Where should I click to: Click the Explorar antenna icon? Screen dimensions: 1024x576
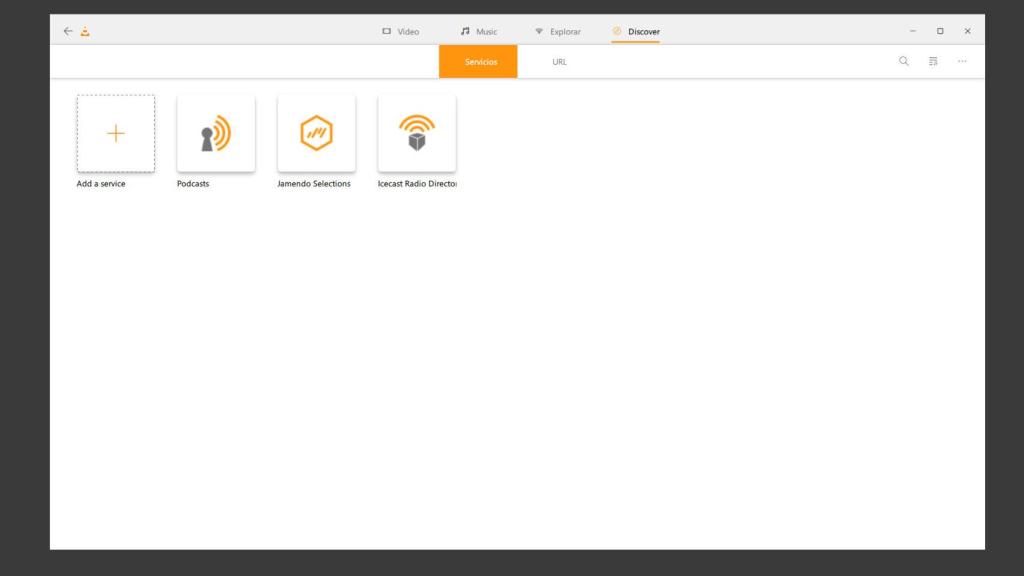(x=538, y=31)
